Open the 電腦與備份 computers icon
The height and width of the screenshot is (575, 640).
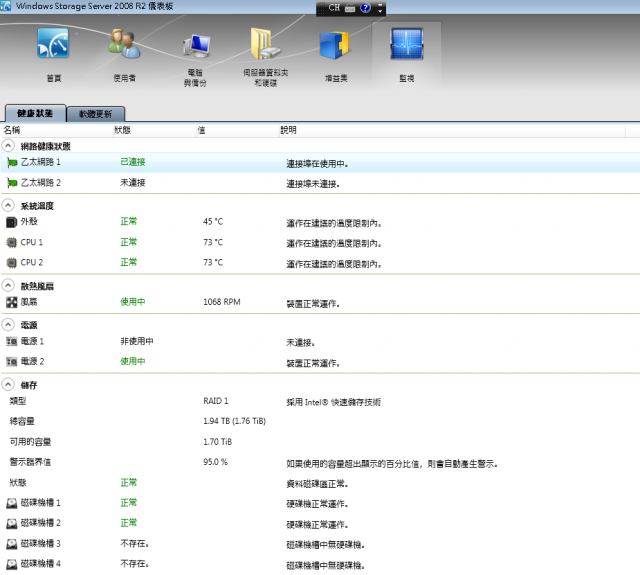[196, 46]
